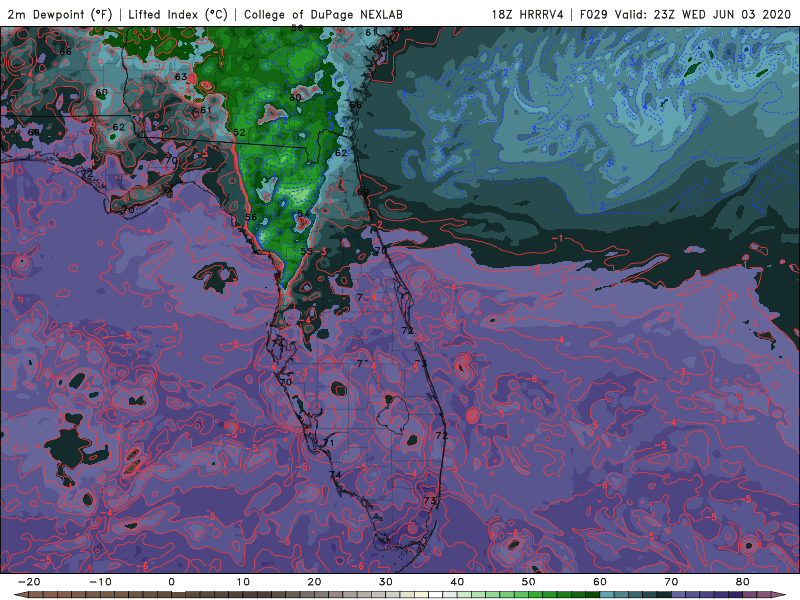Click the "69" dewpoint value on the coast

tap(363, 192)
